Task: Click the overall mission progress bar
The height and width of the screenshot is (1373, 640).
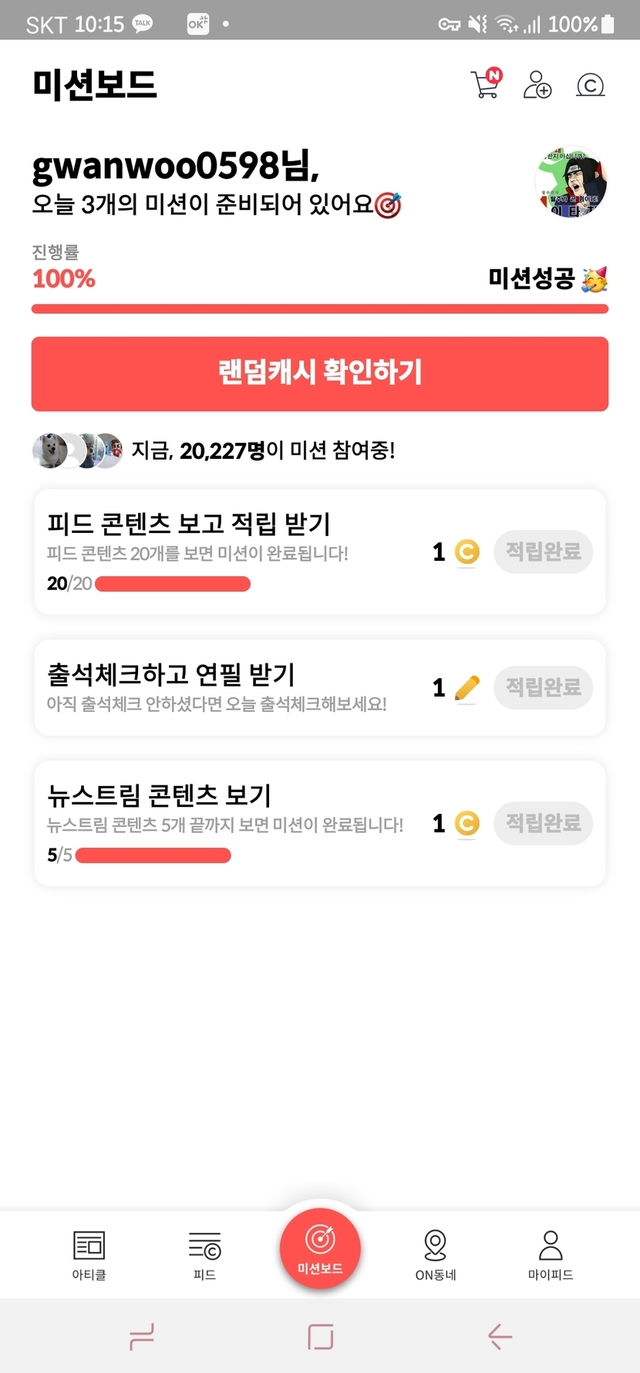Action: [320, 308]
